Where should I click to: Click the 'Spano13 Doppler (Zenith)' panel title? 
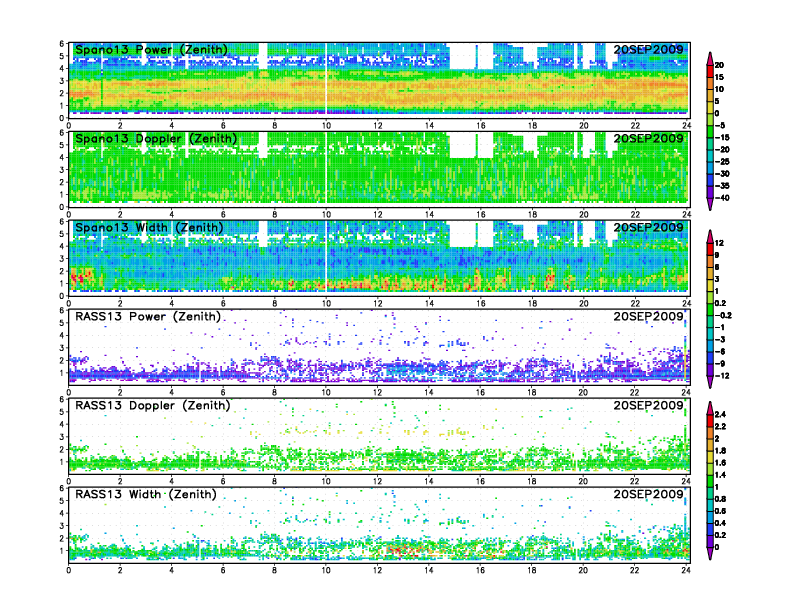pos(156,139)
